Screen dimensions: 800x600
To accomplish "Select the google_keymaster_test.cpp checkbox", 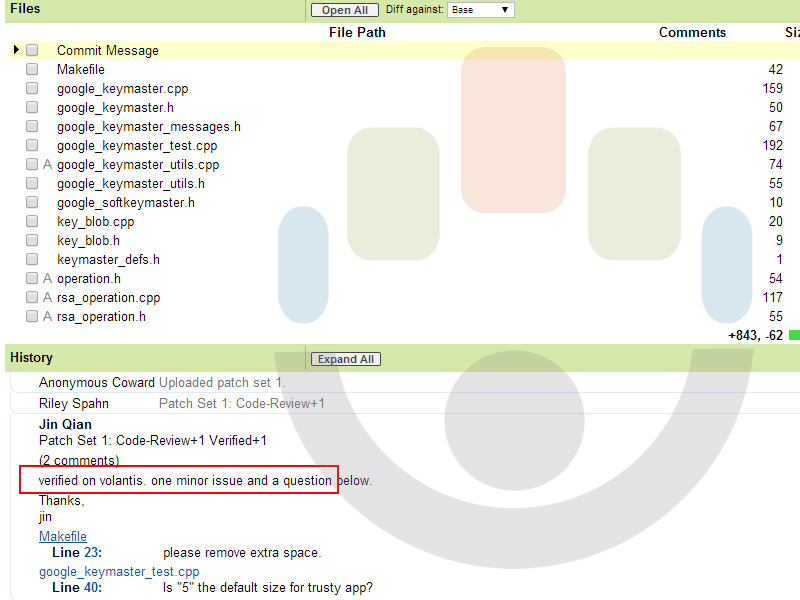I will pos(32,145).
